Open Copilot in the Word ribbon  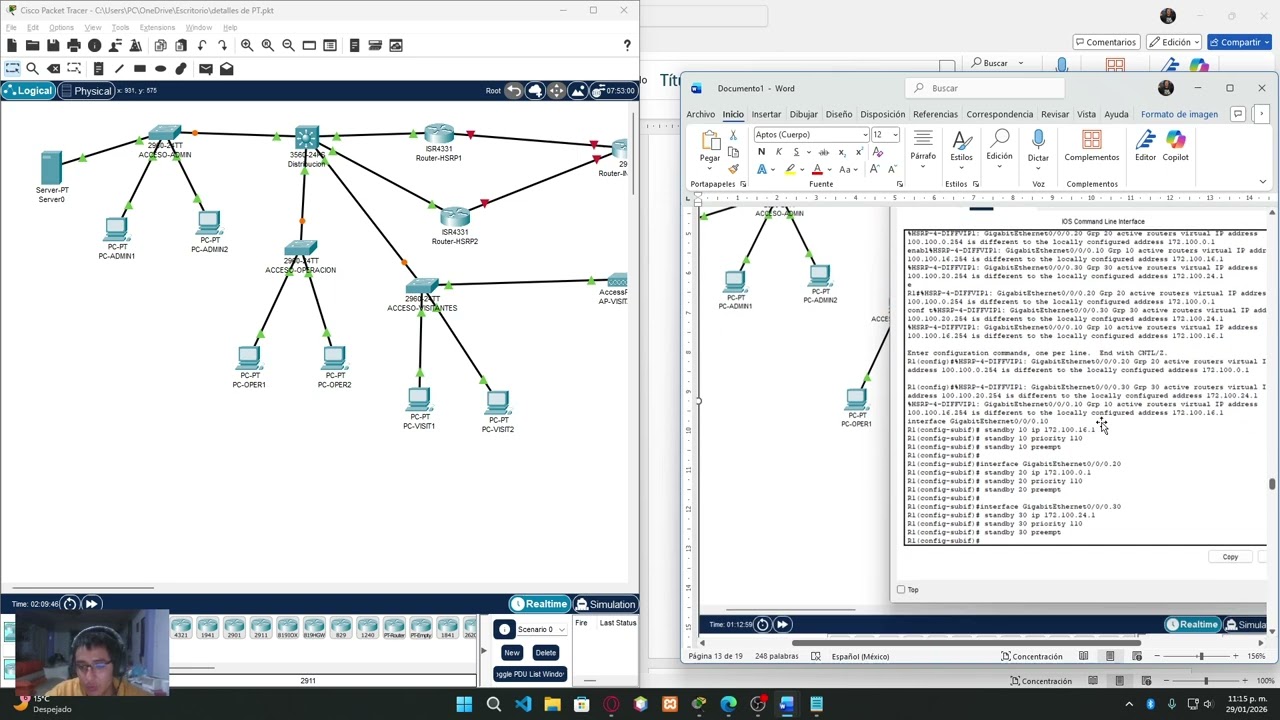(1175, 146)
